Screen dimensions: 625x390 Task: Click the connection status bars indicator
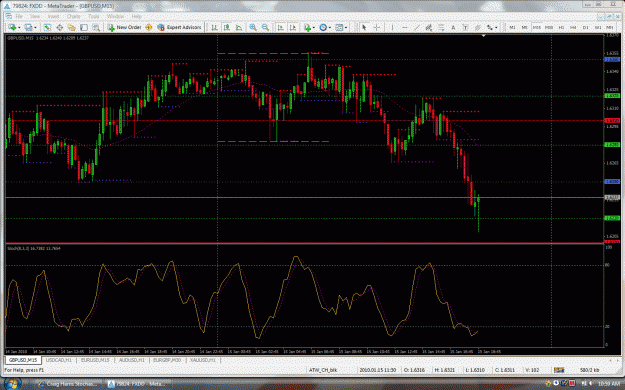[x=559, y=370]
